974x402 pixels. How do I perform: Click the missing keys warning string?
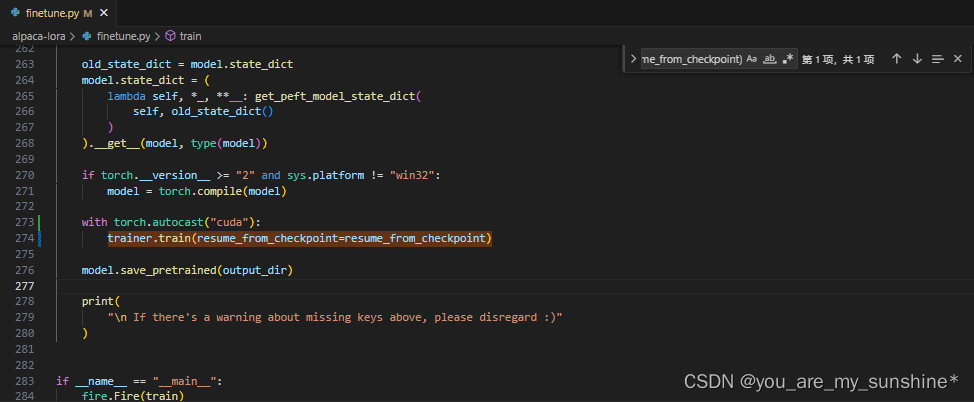click(x=335, y=317)
